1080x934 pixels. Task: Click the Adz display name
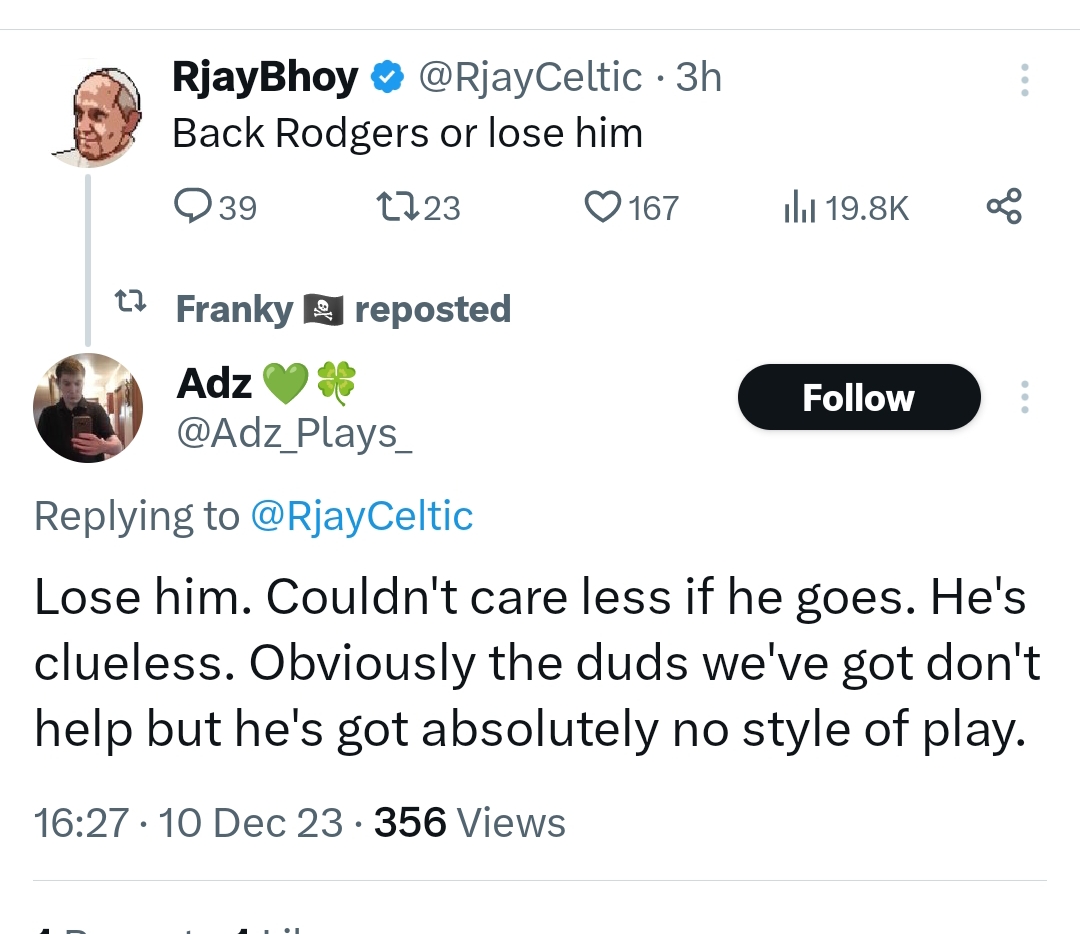pos(214,382)
